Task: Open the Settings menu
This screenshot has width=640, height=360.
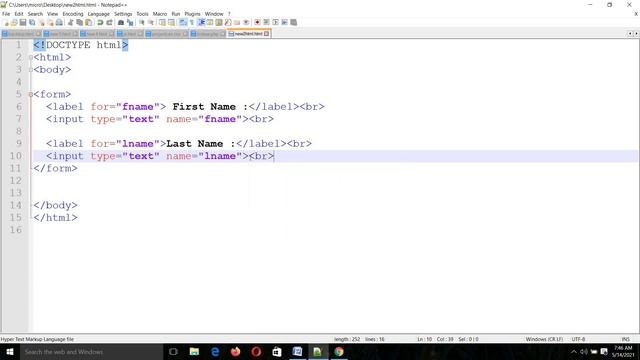Action: 123,14
